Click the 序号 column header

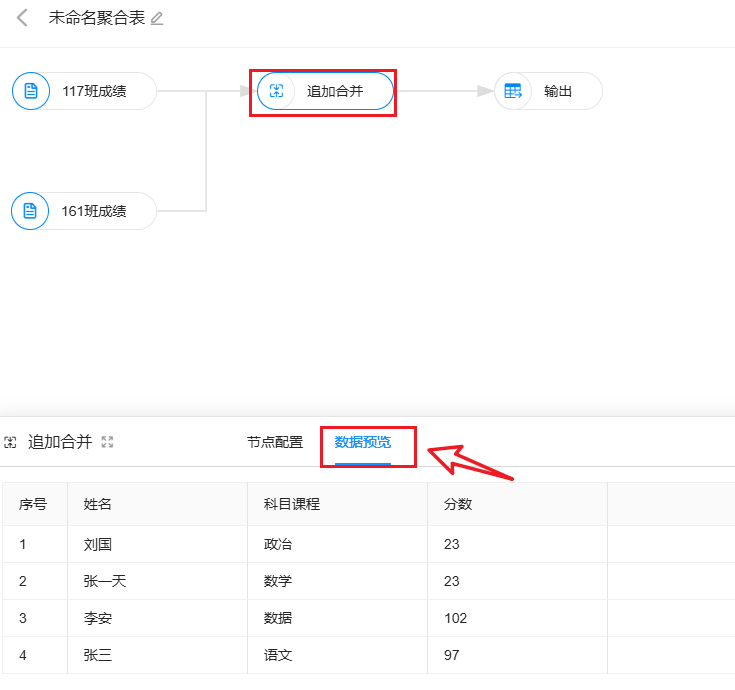pos(33,504)
